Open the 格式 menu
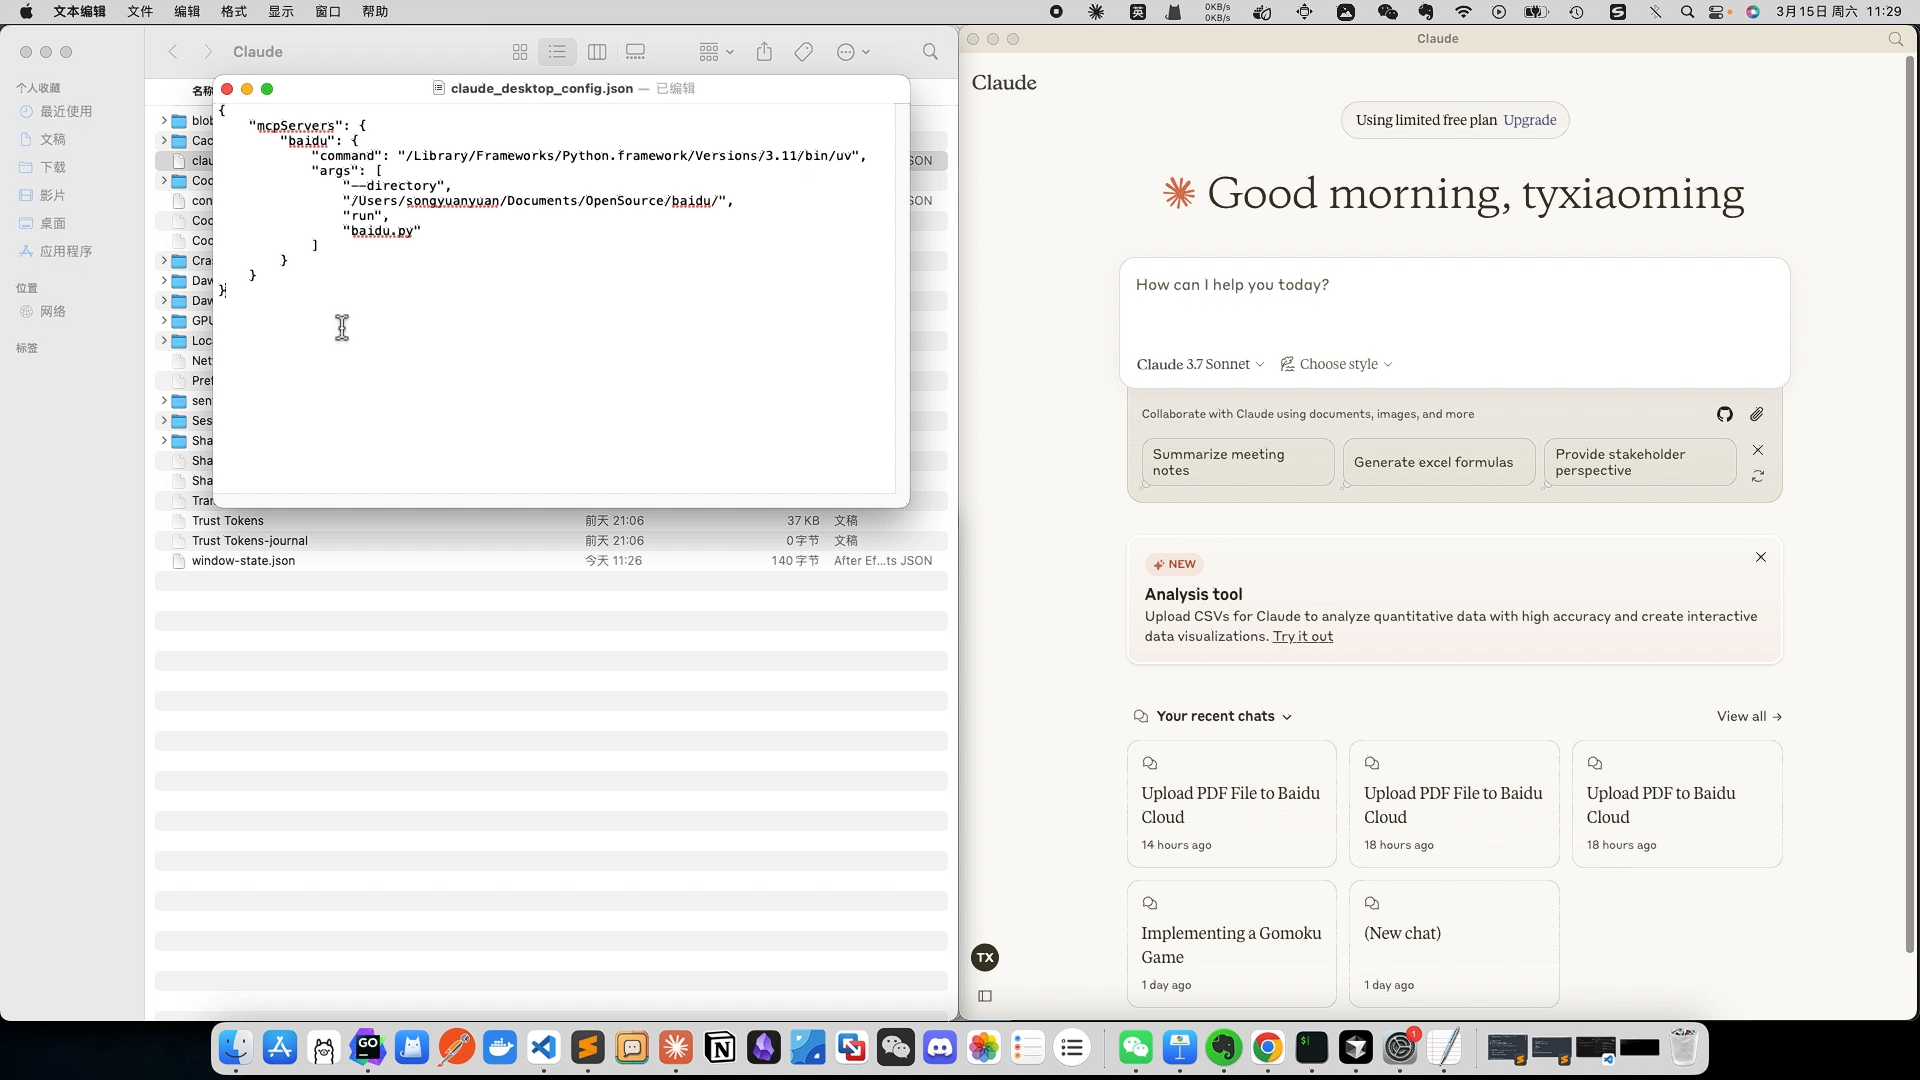1920x1080 pixels. [x=234, y=12]
